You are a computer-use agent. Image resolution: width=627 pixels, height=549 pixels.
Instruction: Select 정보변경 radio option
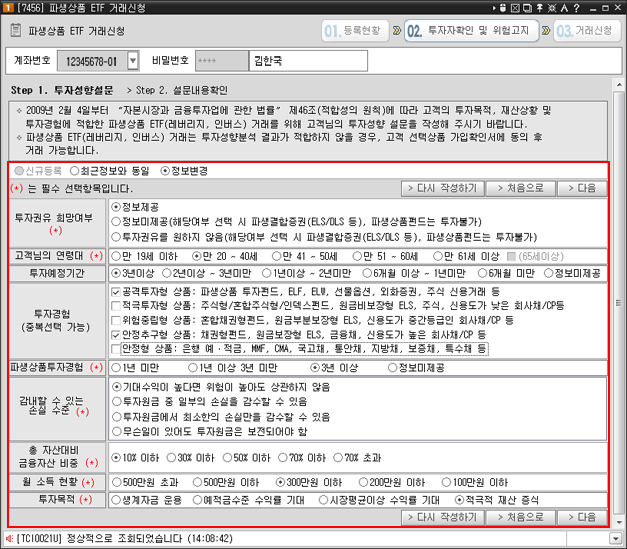tap(184, 171)
